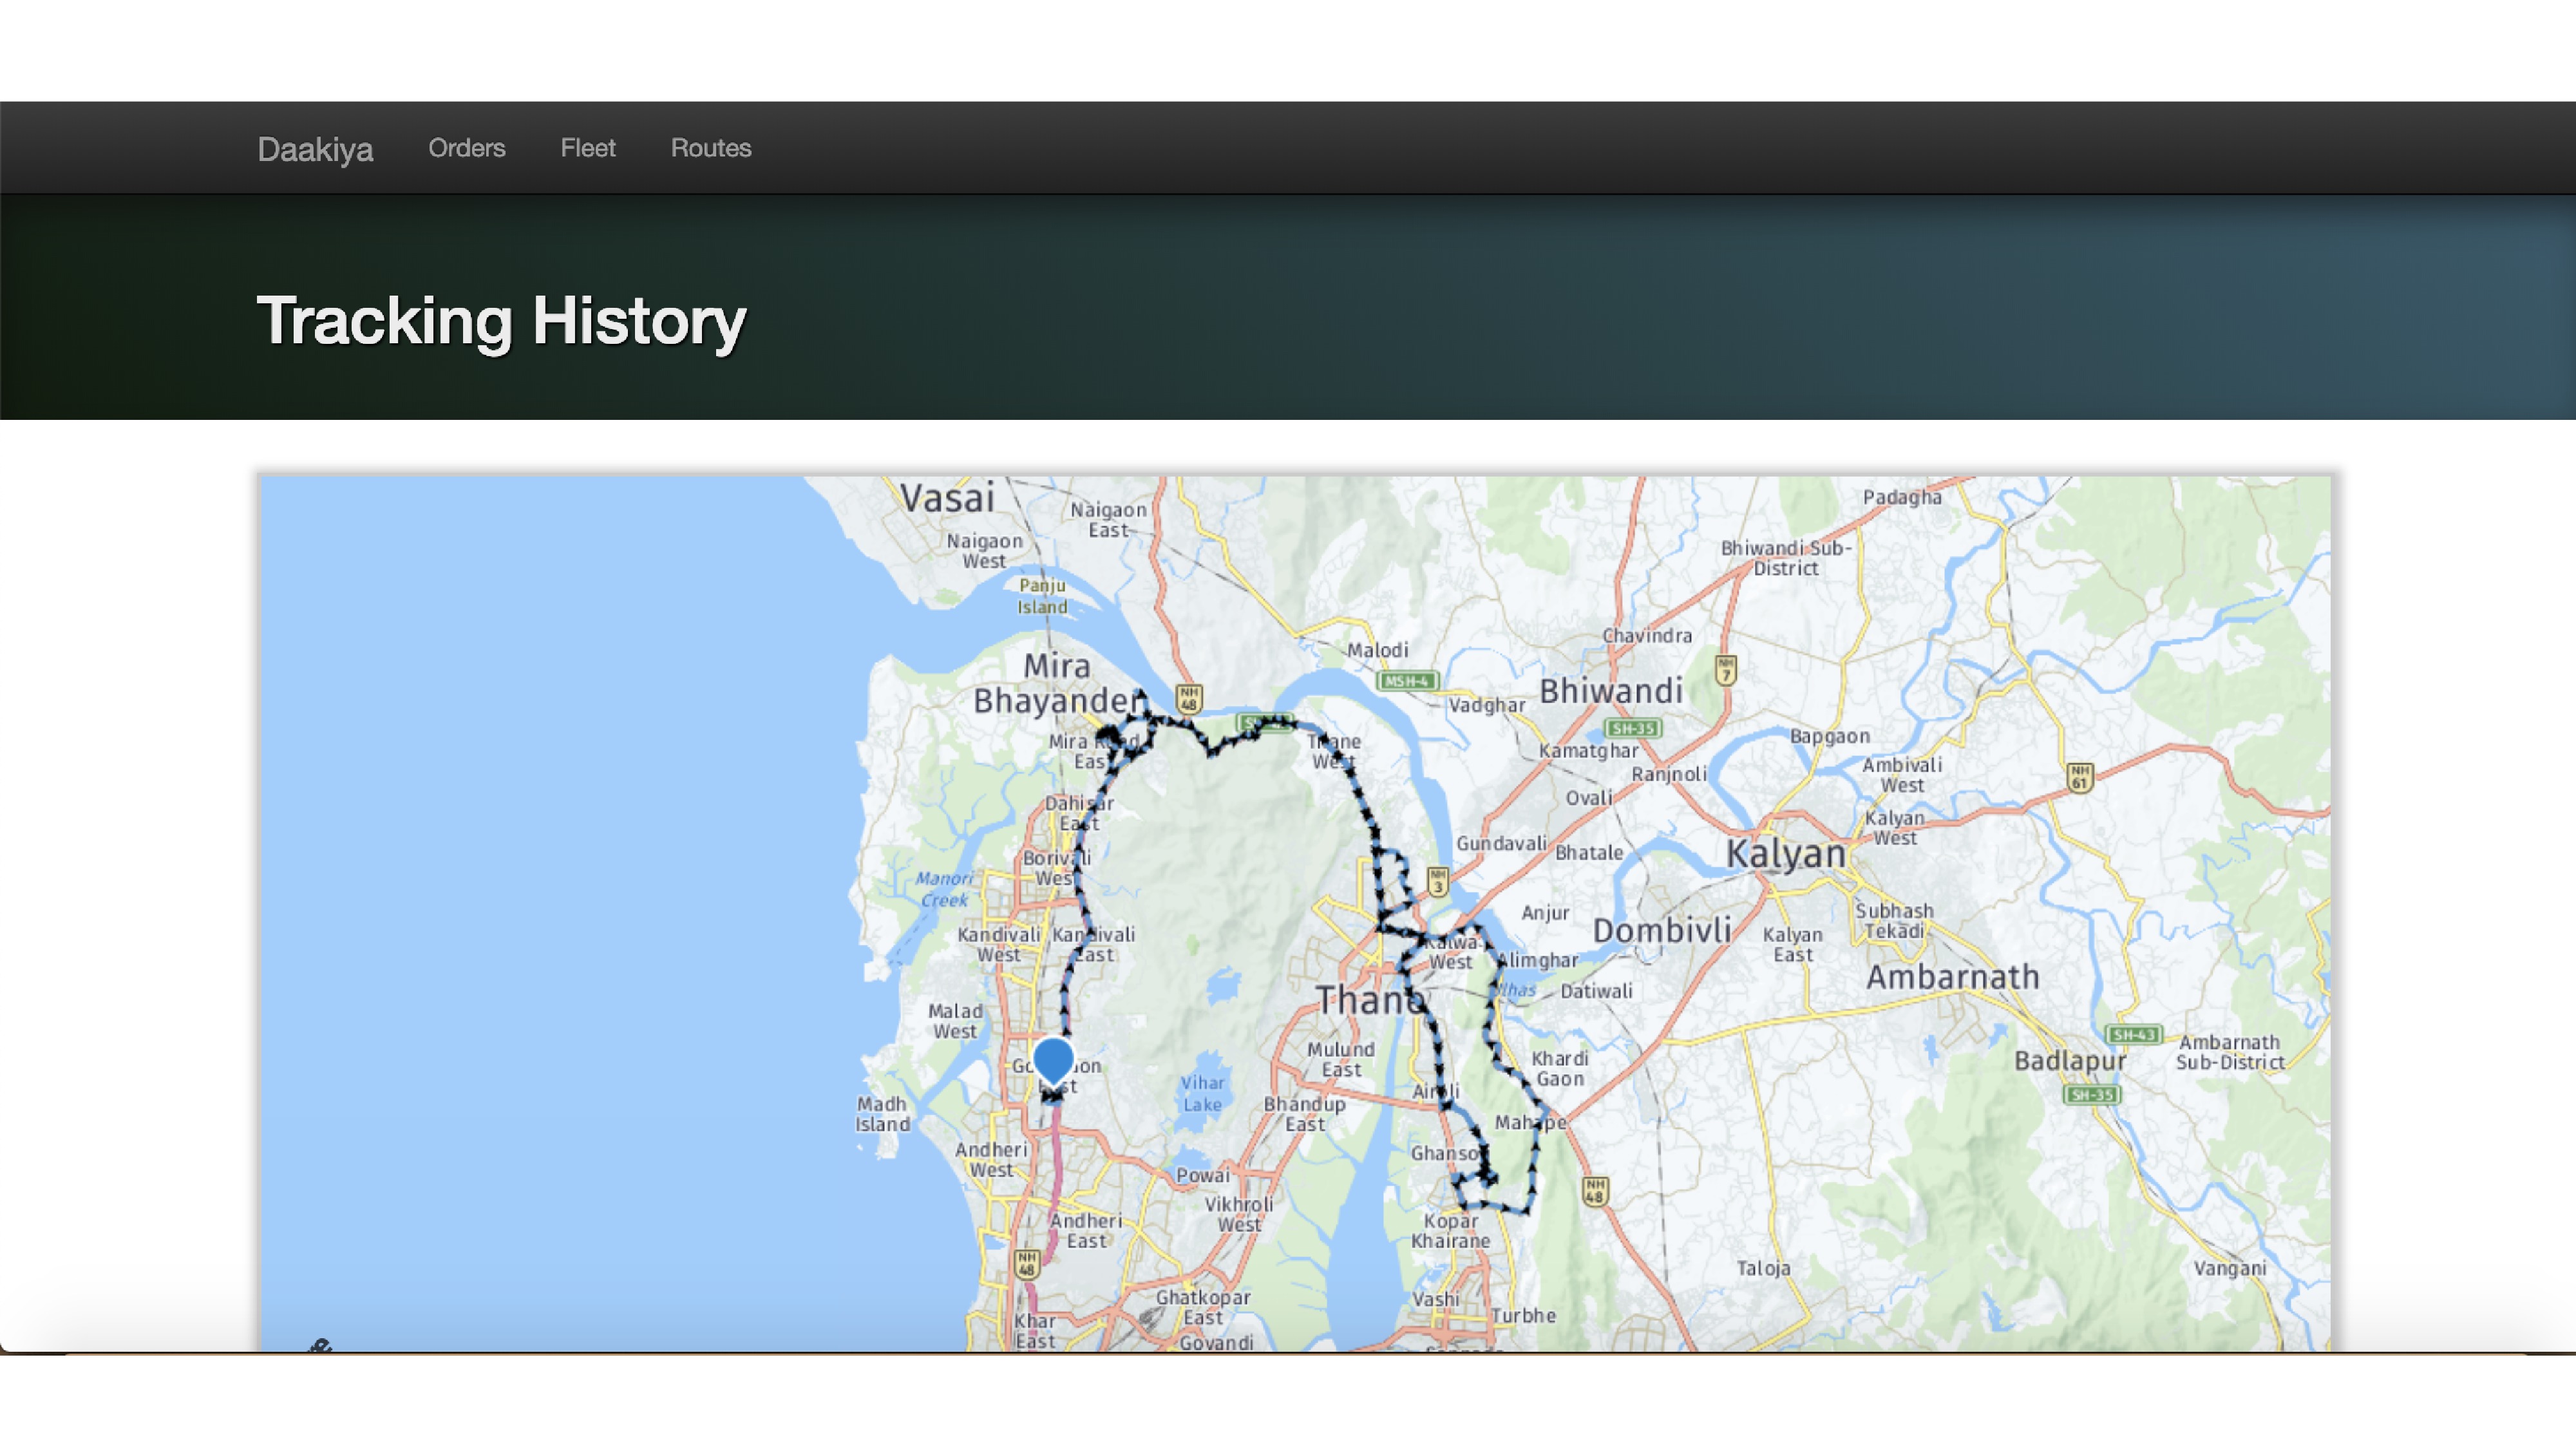Click the Vihar Lake label

pos(1202,1093)
